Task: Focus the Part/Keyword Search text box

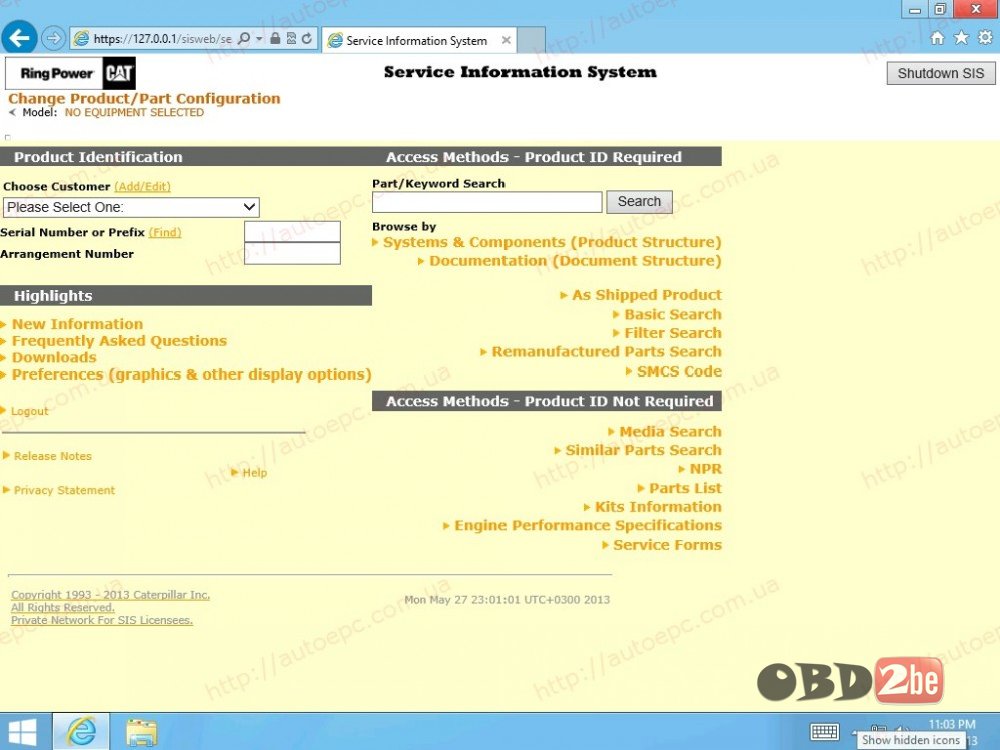Action: [487, 202]
